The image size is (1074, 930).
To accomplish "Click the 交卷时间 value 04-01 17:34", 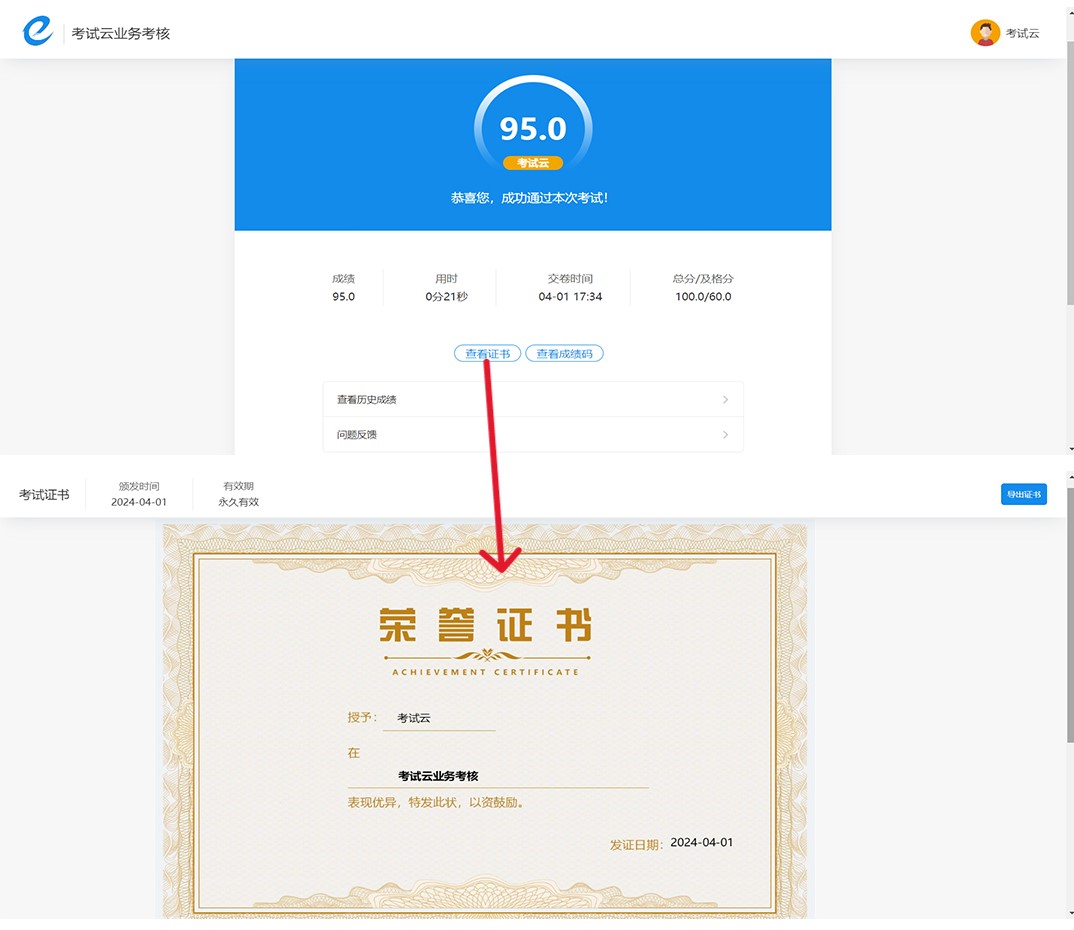I will (x=570, y=297).
